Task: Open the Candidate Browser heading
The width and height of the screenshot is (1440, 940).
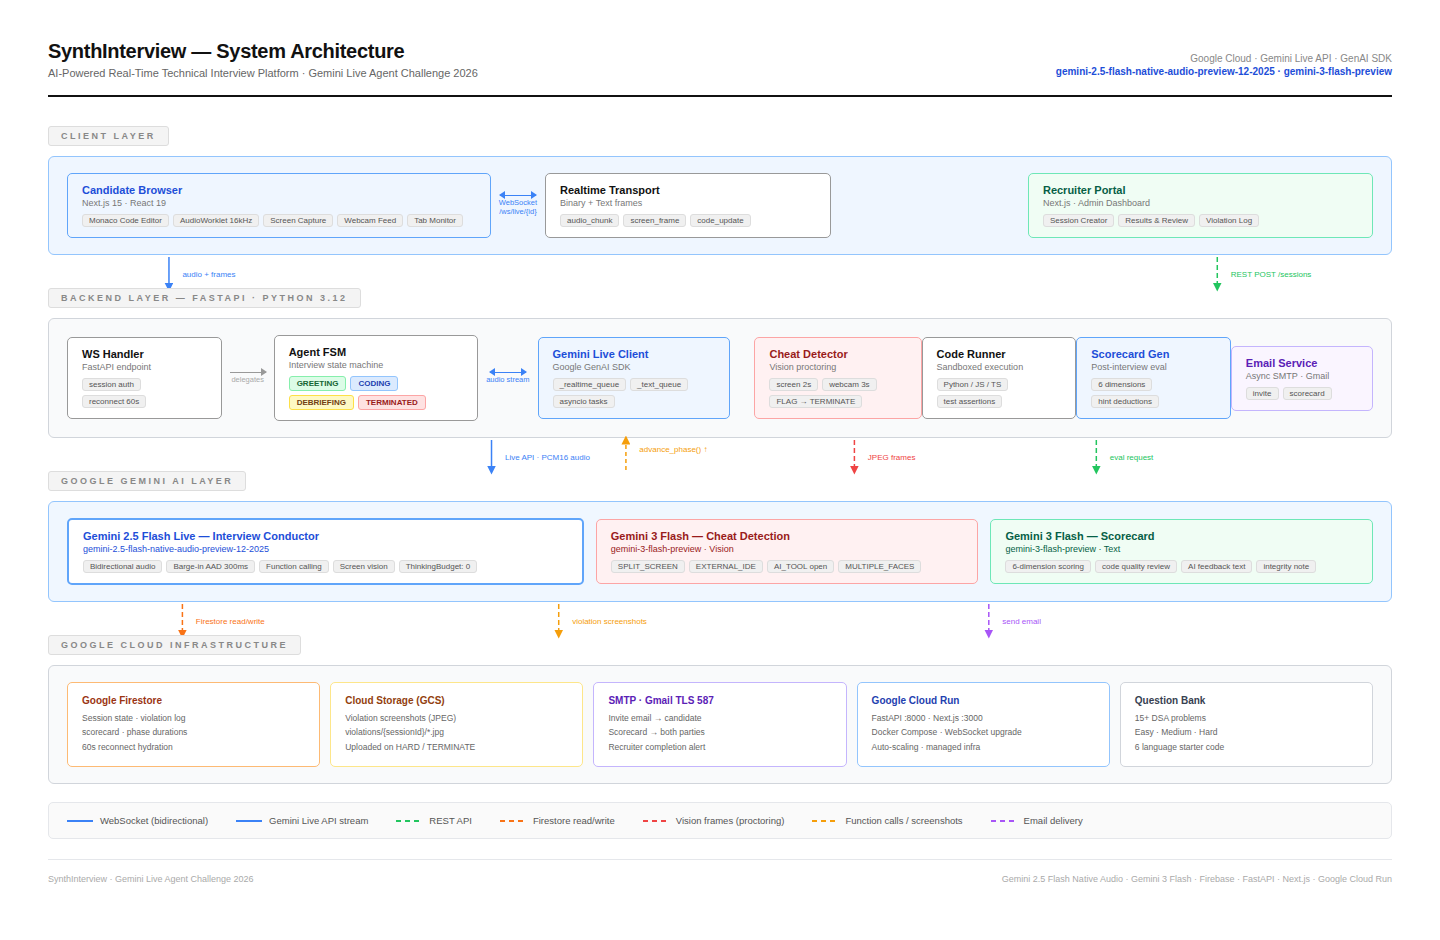Action: click(x=132, y=190)
